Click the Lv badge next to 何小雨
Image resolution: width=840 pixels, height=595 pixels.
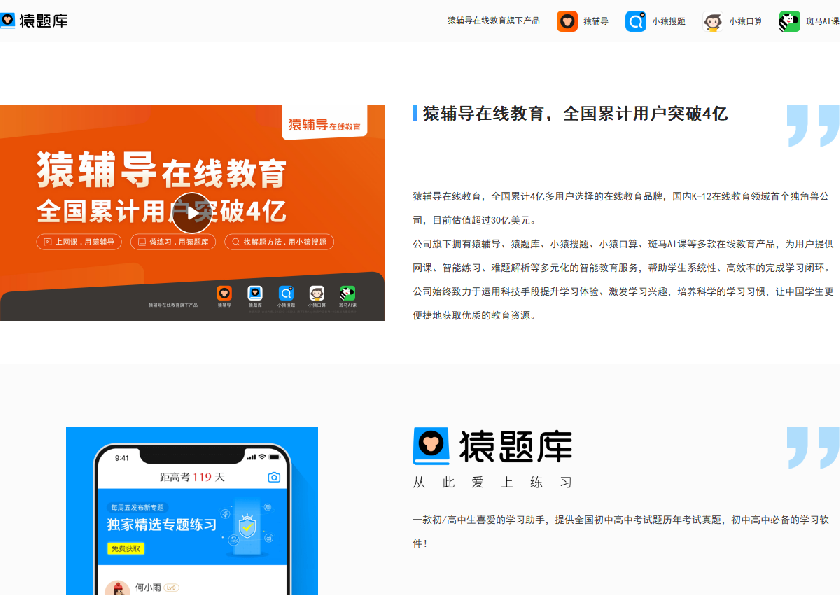click(x=171, y=588)
